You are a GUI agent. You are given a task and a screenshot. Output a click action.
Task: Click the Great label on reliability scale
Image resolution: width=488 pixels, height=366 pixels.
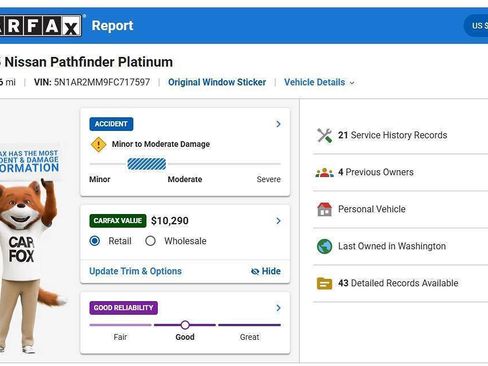249,337
